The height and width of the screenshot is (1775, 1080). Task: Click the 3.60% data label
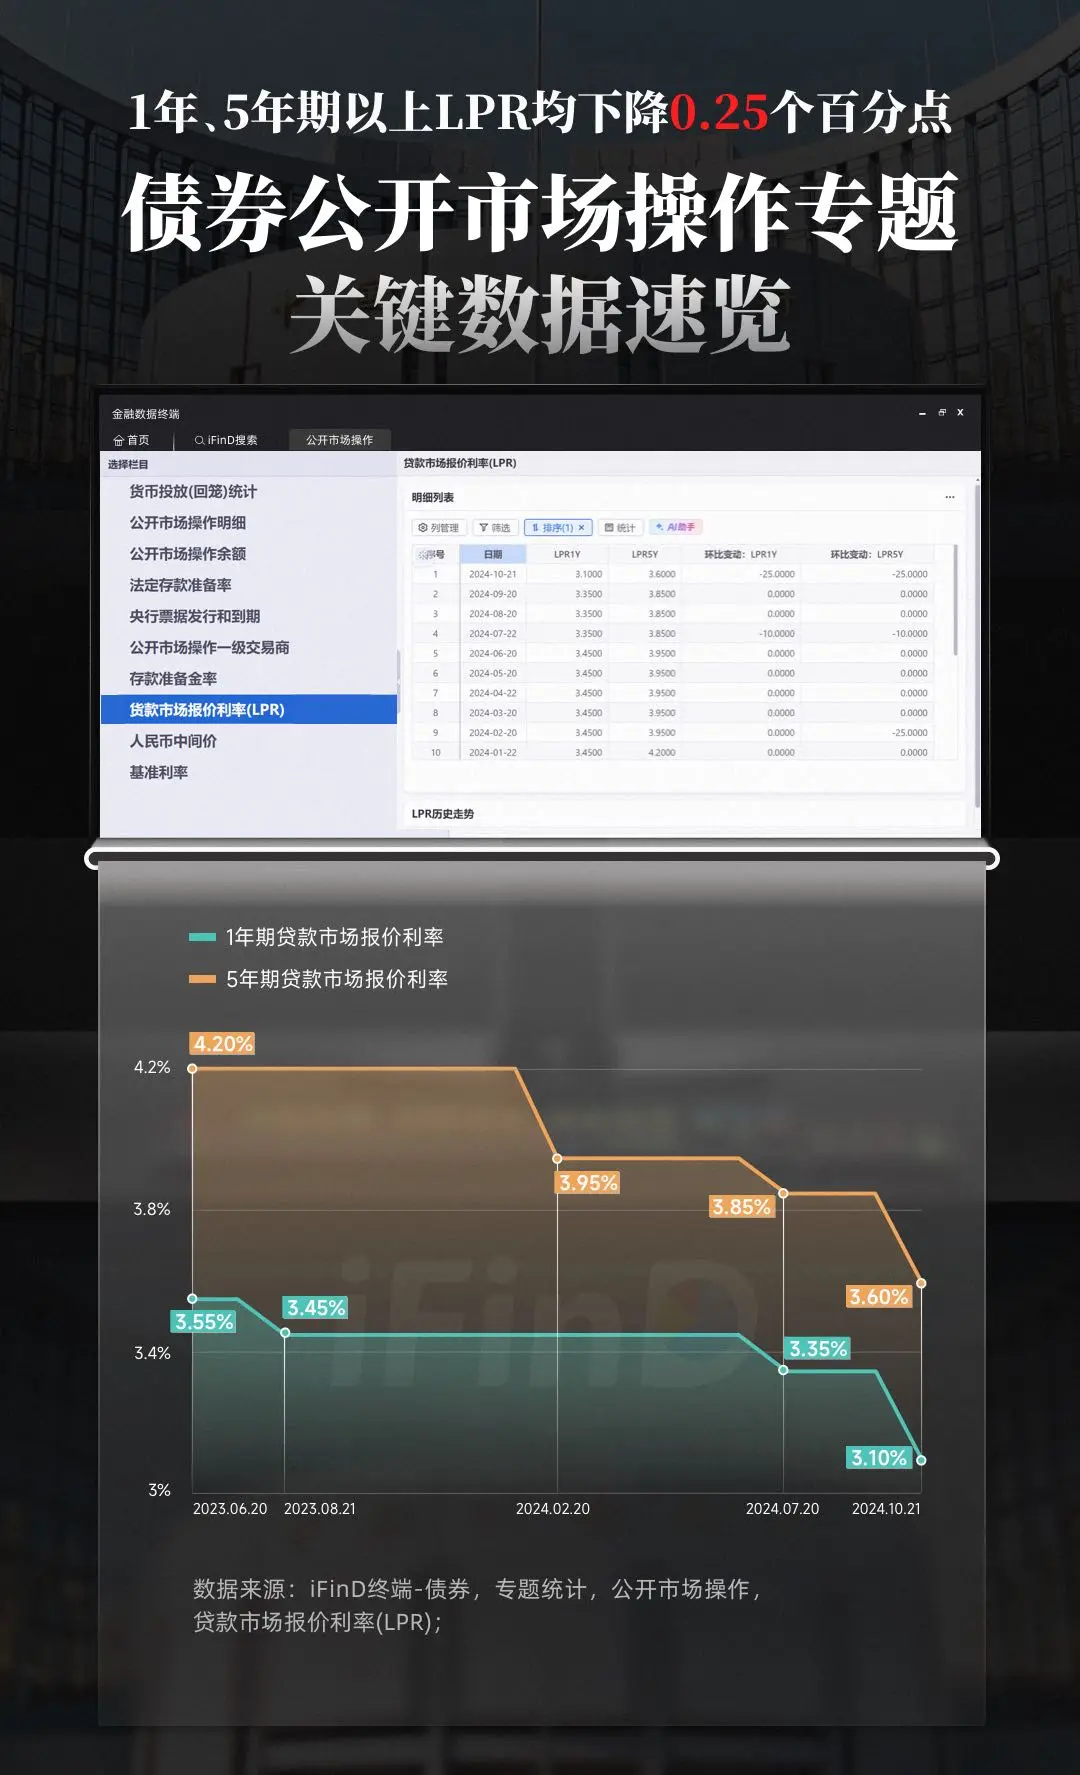pyautogui.click(x=879, y=1297)
